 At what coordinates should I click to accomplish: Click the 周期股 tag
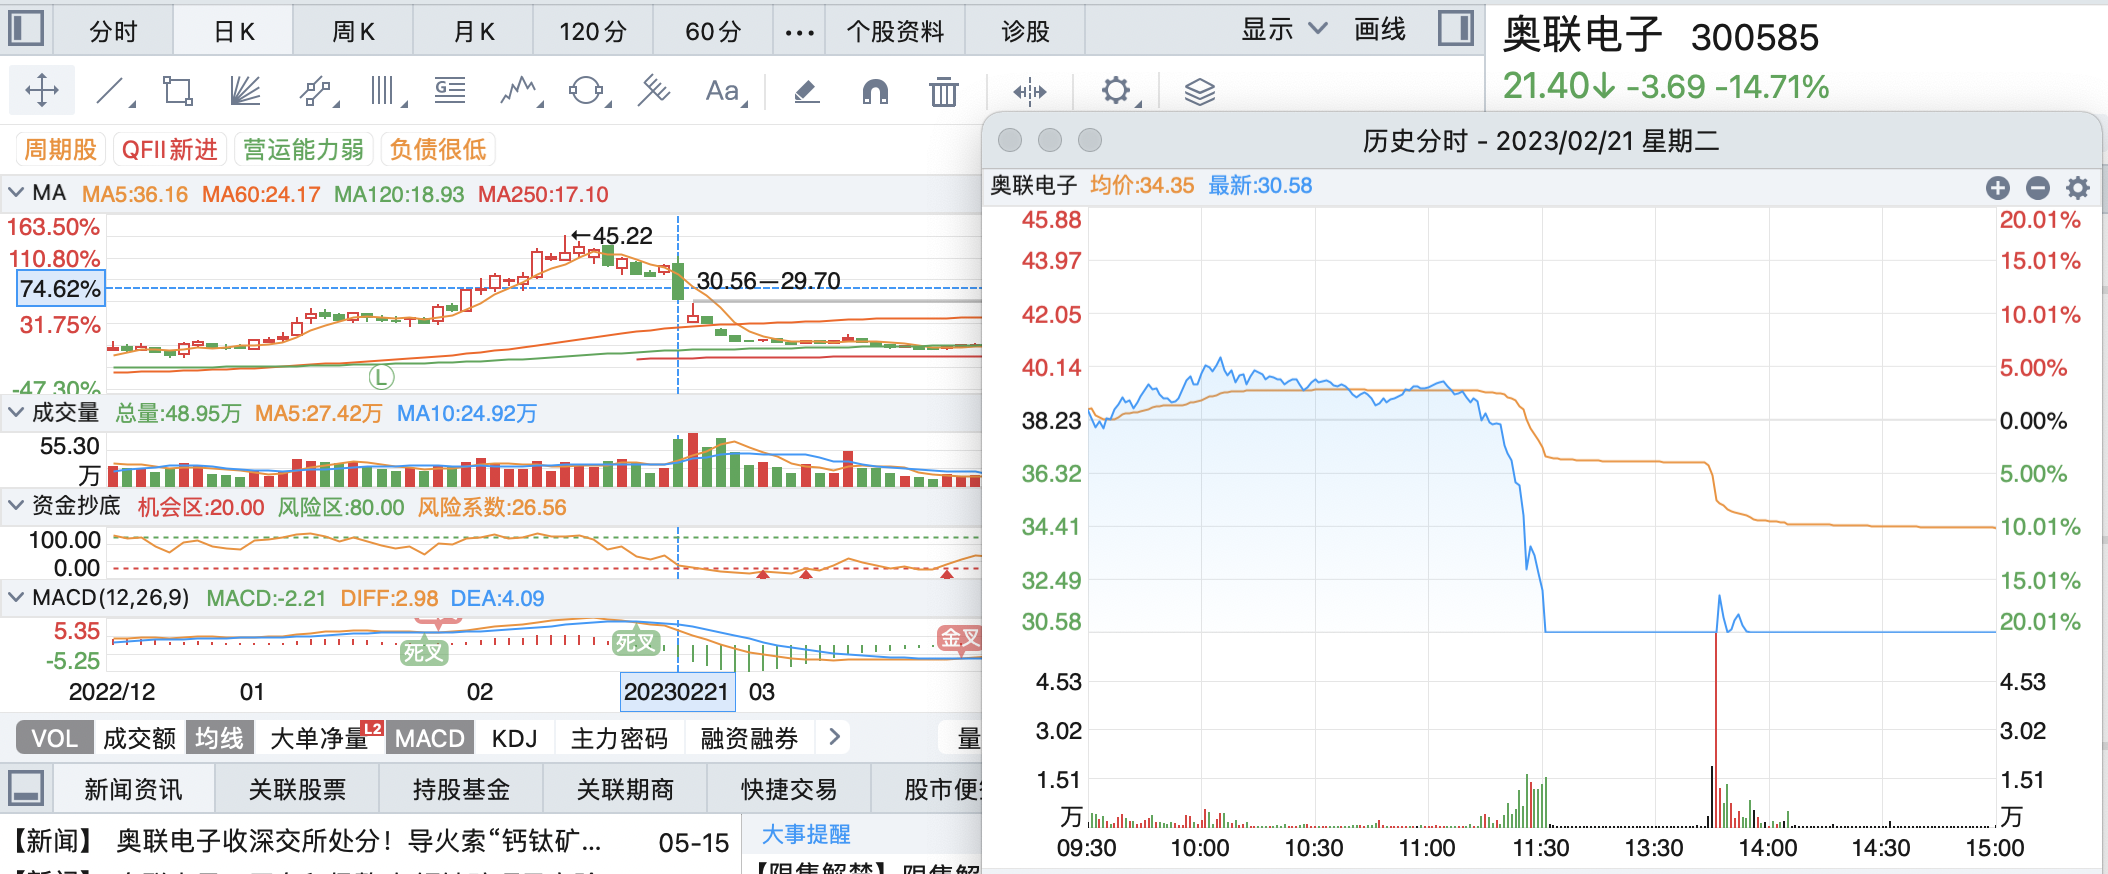[x=60, y=150]
